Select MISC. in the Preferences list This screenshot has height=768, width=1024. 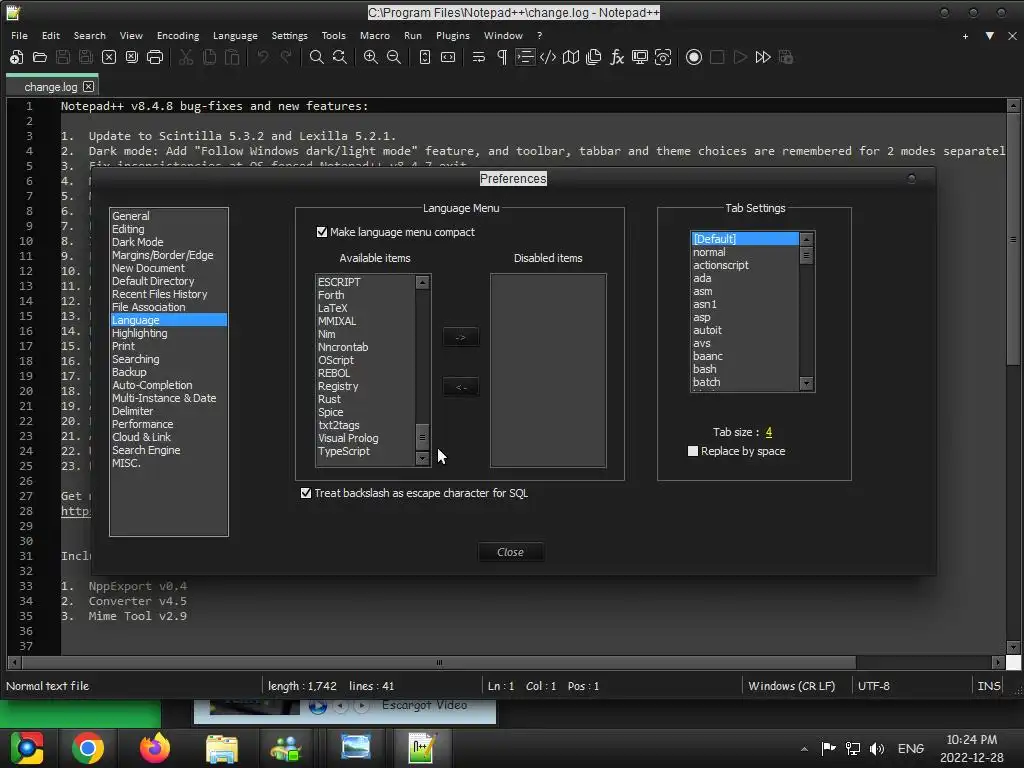pyautogui.click(x=168, y=463)
